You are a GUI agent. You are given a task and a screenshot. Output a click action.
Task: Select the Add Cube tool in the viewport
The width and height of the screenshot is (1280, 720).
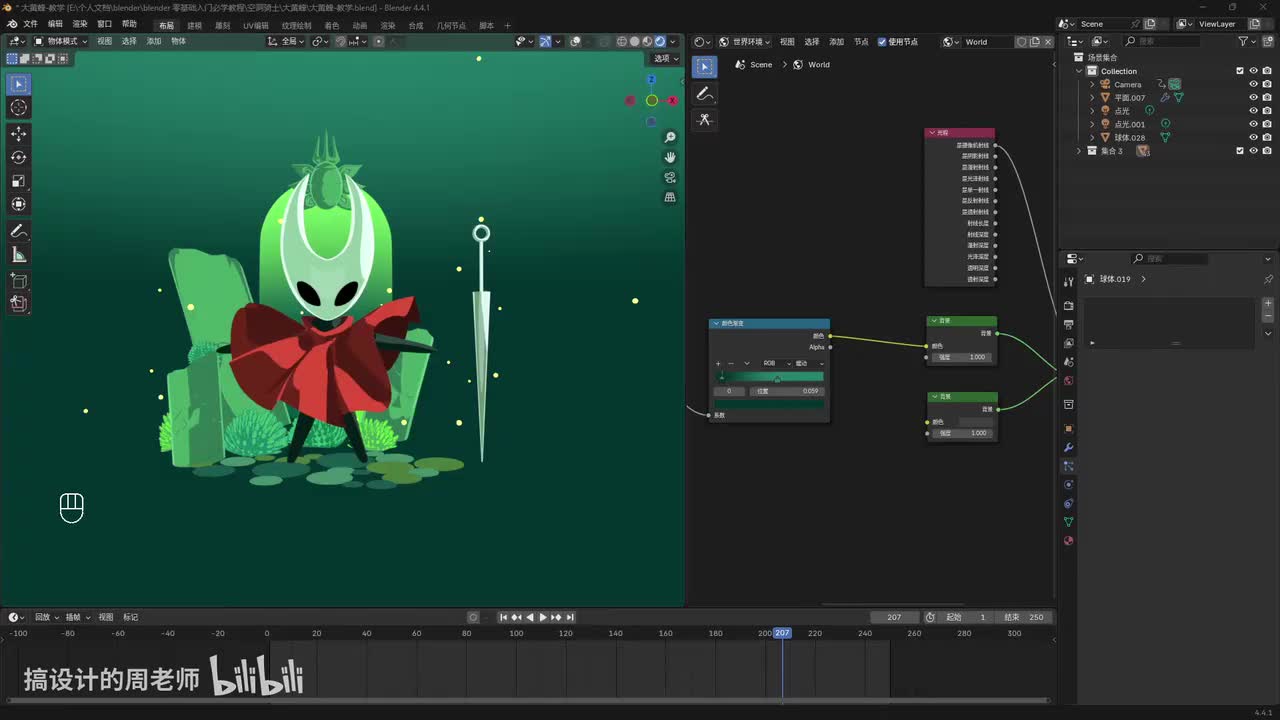tap(19, 281)
